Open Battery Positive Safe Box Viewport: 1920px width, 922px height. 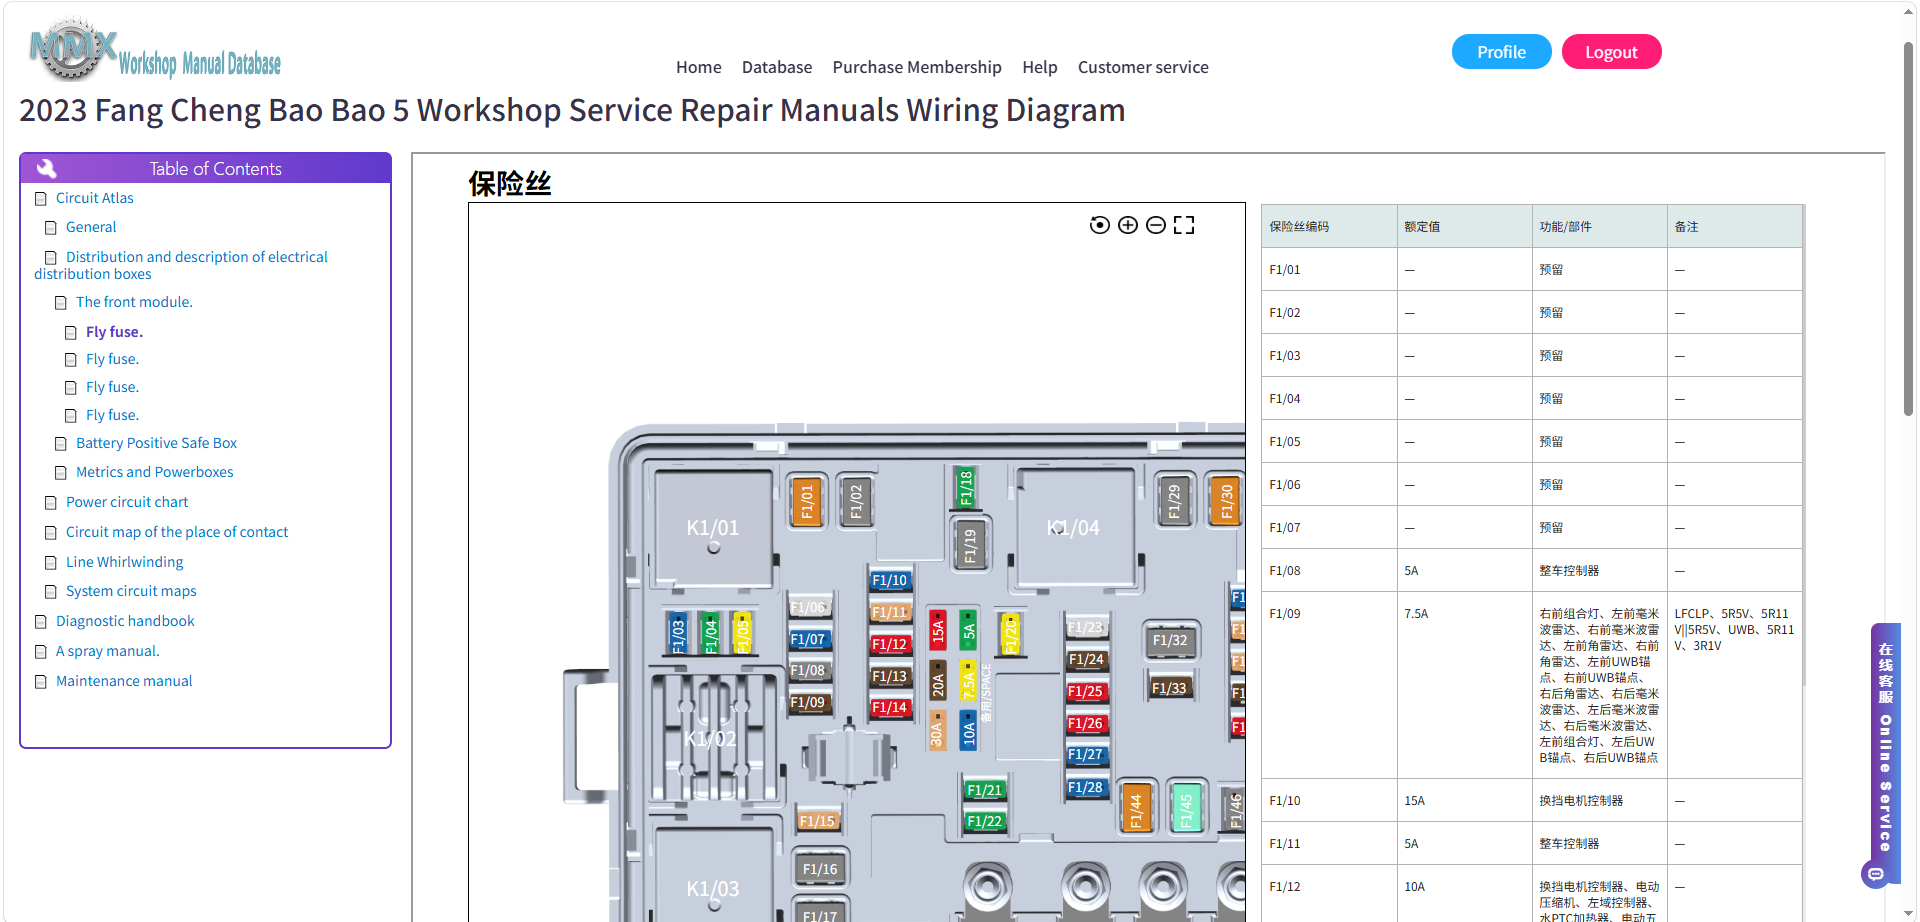(156, 443)
